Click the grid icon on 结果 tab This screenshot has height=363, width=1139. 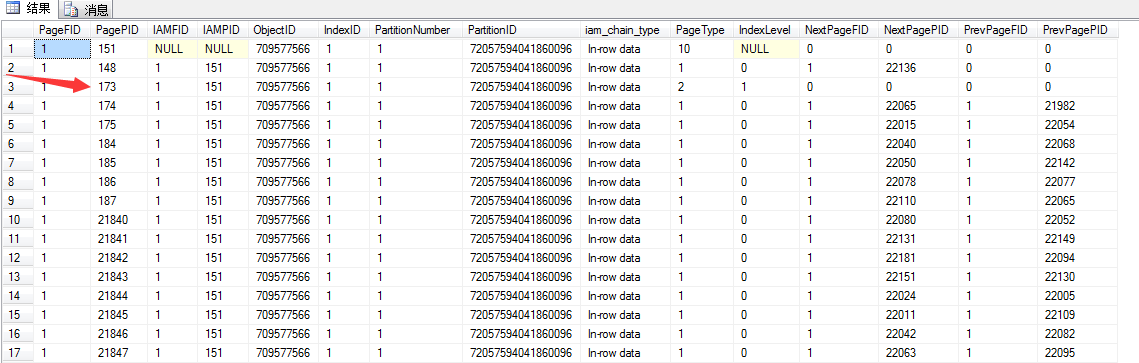[13, 9]
